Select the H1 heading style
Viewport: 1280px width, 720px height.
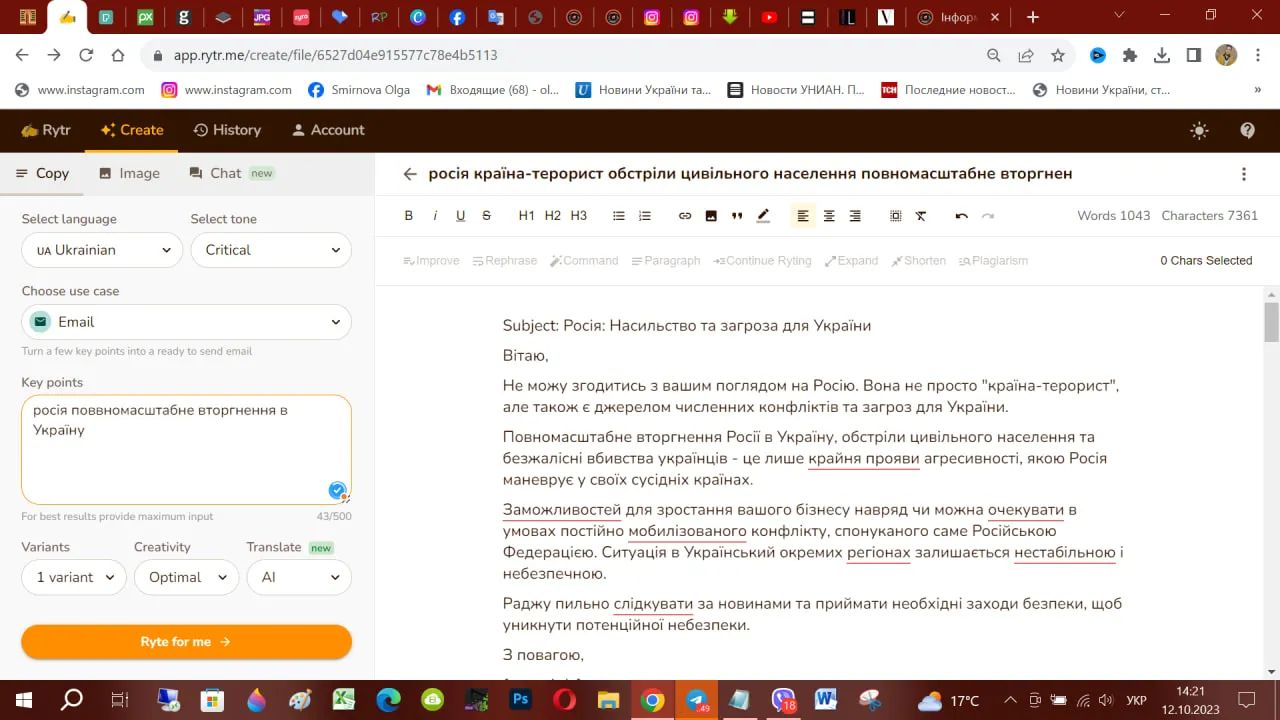527,215
